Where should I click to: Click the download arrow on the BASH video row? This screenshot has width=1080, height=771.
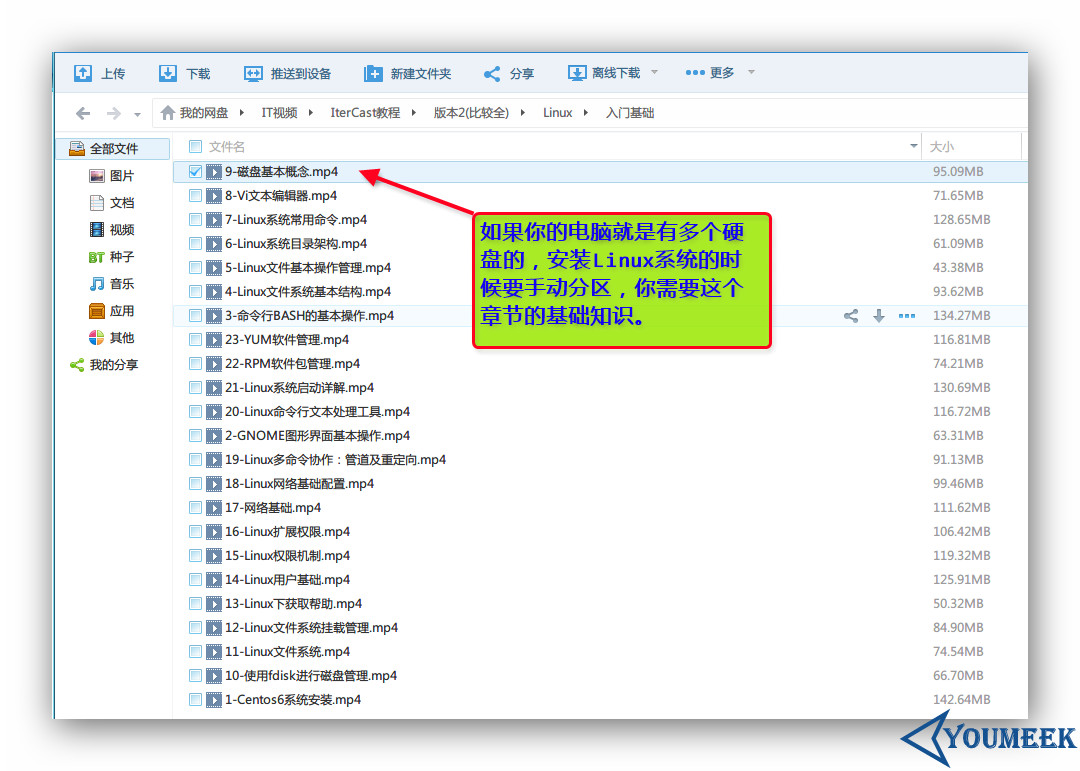click(x=879, y=315)
